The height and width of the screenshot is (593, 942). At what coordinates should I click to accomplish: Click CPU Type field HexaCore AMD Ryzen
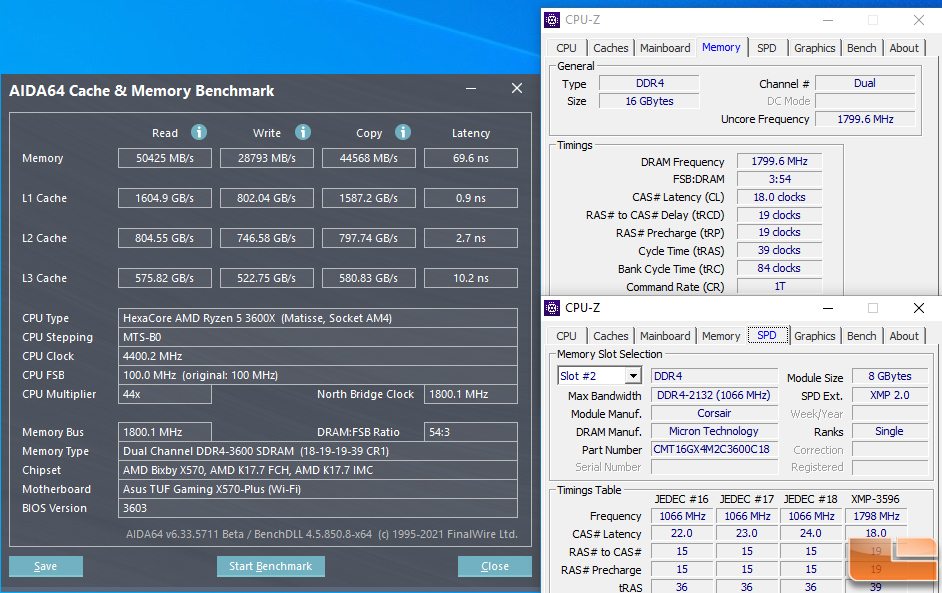(x=318, y=318)
